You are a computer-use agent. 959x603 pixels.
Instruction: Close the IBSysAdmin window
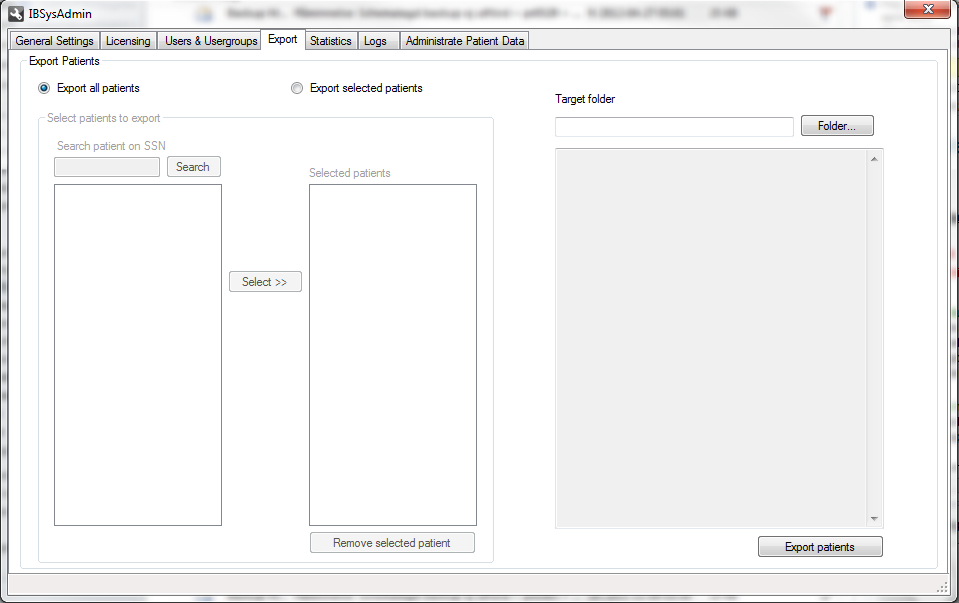coord(927,9)
